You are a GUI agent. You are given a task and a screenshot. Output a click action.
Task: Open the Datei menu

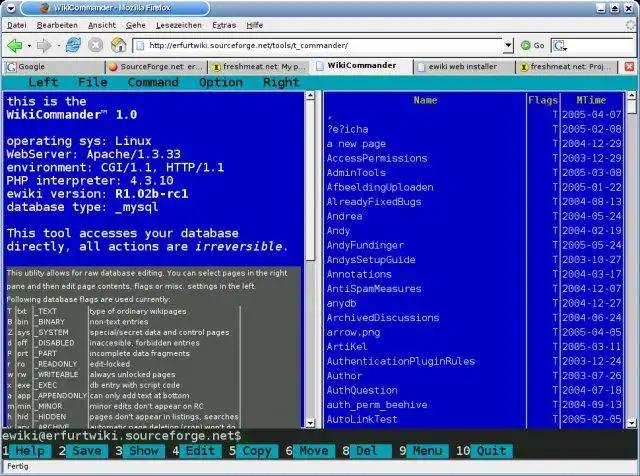[17, 25]
